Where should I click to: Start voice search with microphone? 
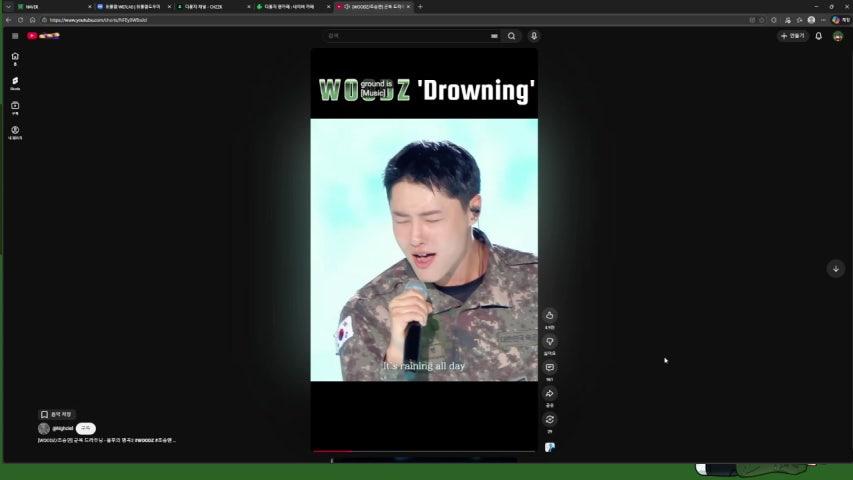point(534,36)
